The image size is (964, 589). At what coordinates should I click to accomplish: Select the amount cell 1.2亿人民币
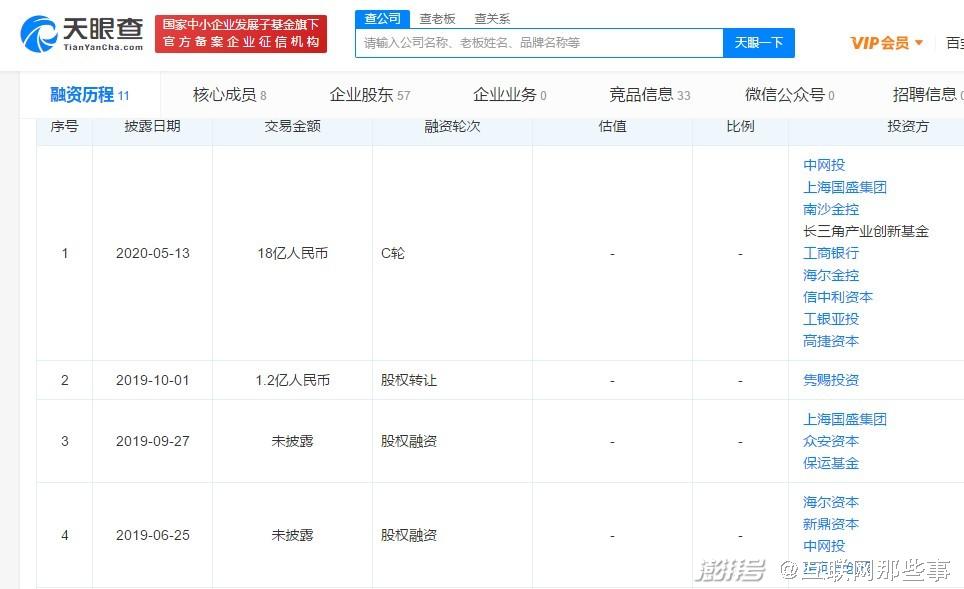(293, 381)
